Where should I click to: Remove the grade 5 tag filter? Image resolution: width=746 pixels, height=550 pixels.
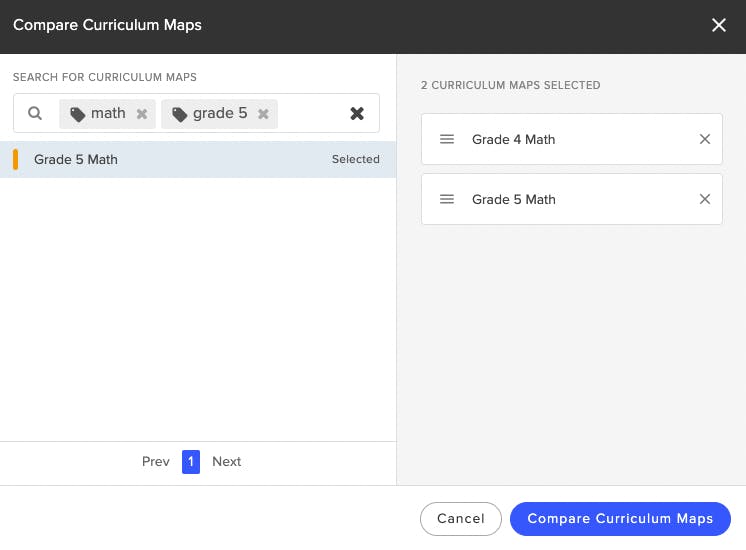[263, 114]
